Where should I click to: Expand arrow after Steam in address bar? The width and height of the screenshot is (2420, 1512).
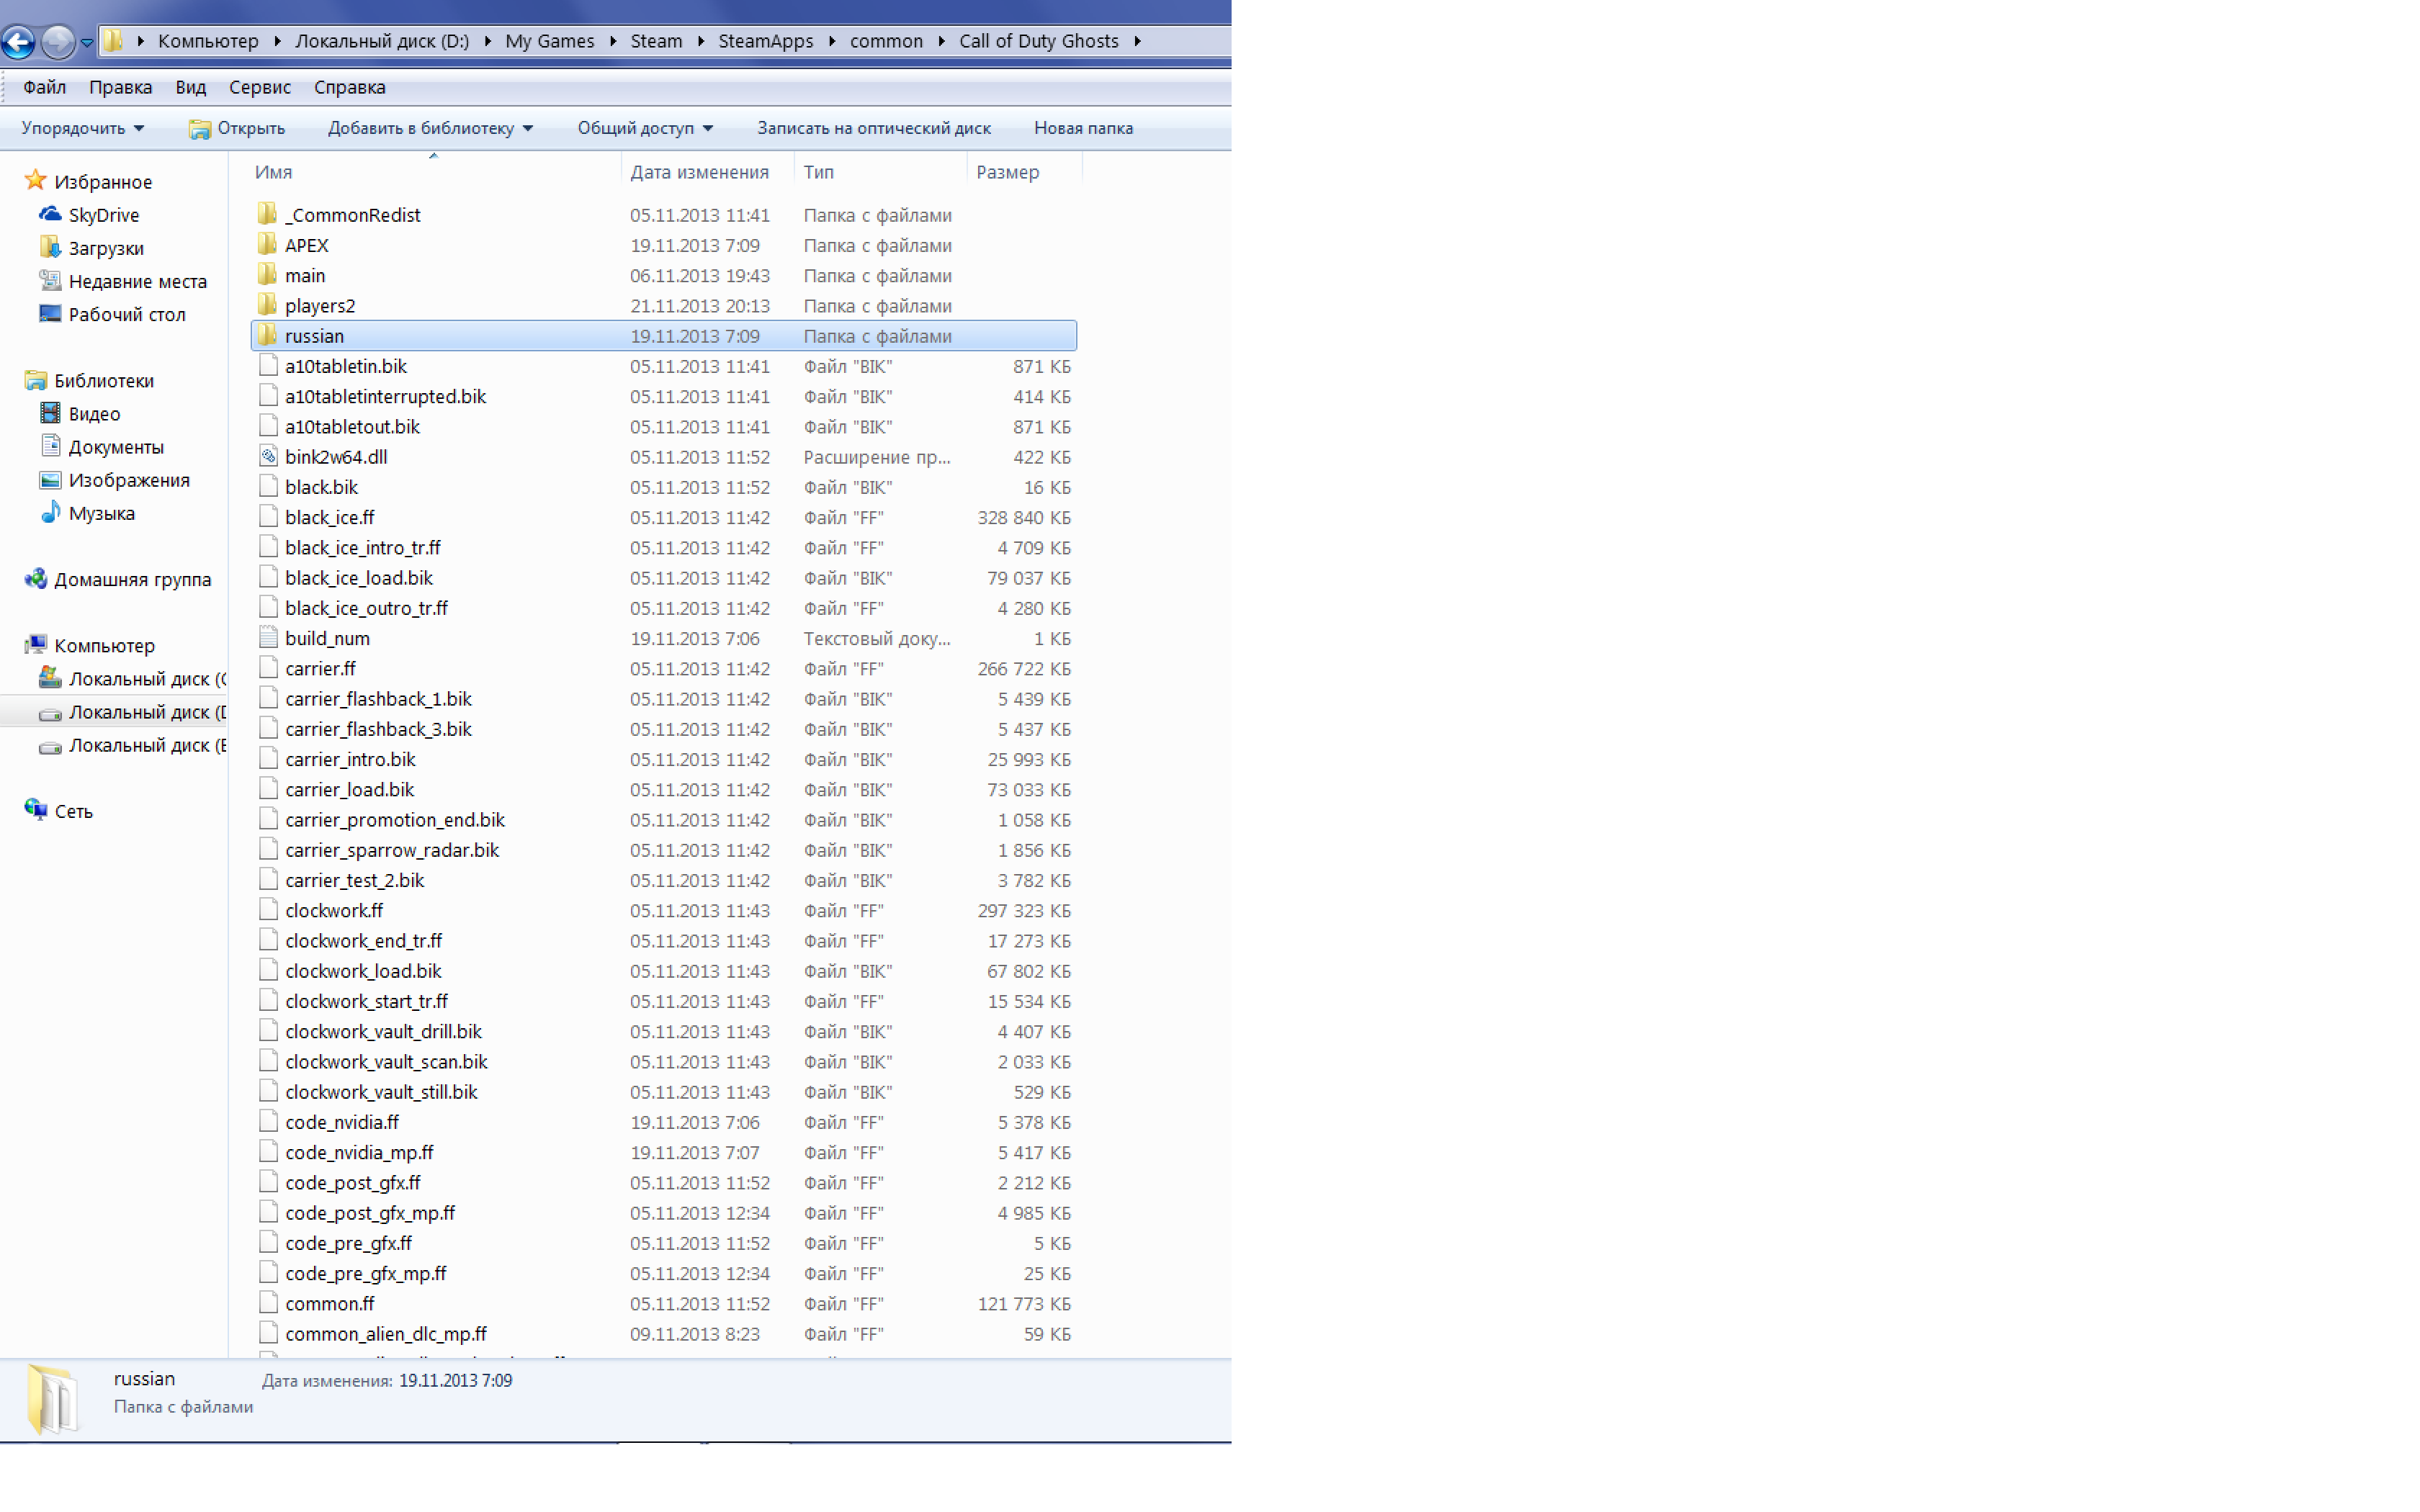700,41
